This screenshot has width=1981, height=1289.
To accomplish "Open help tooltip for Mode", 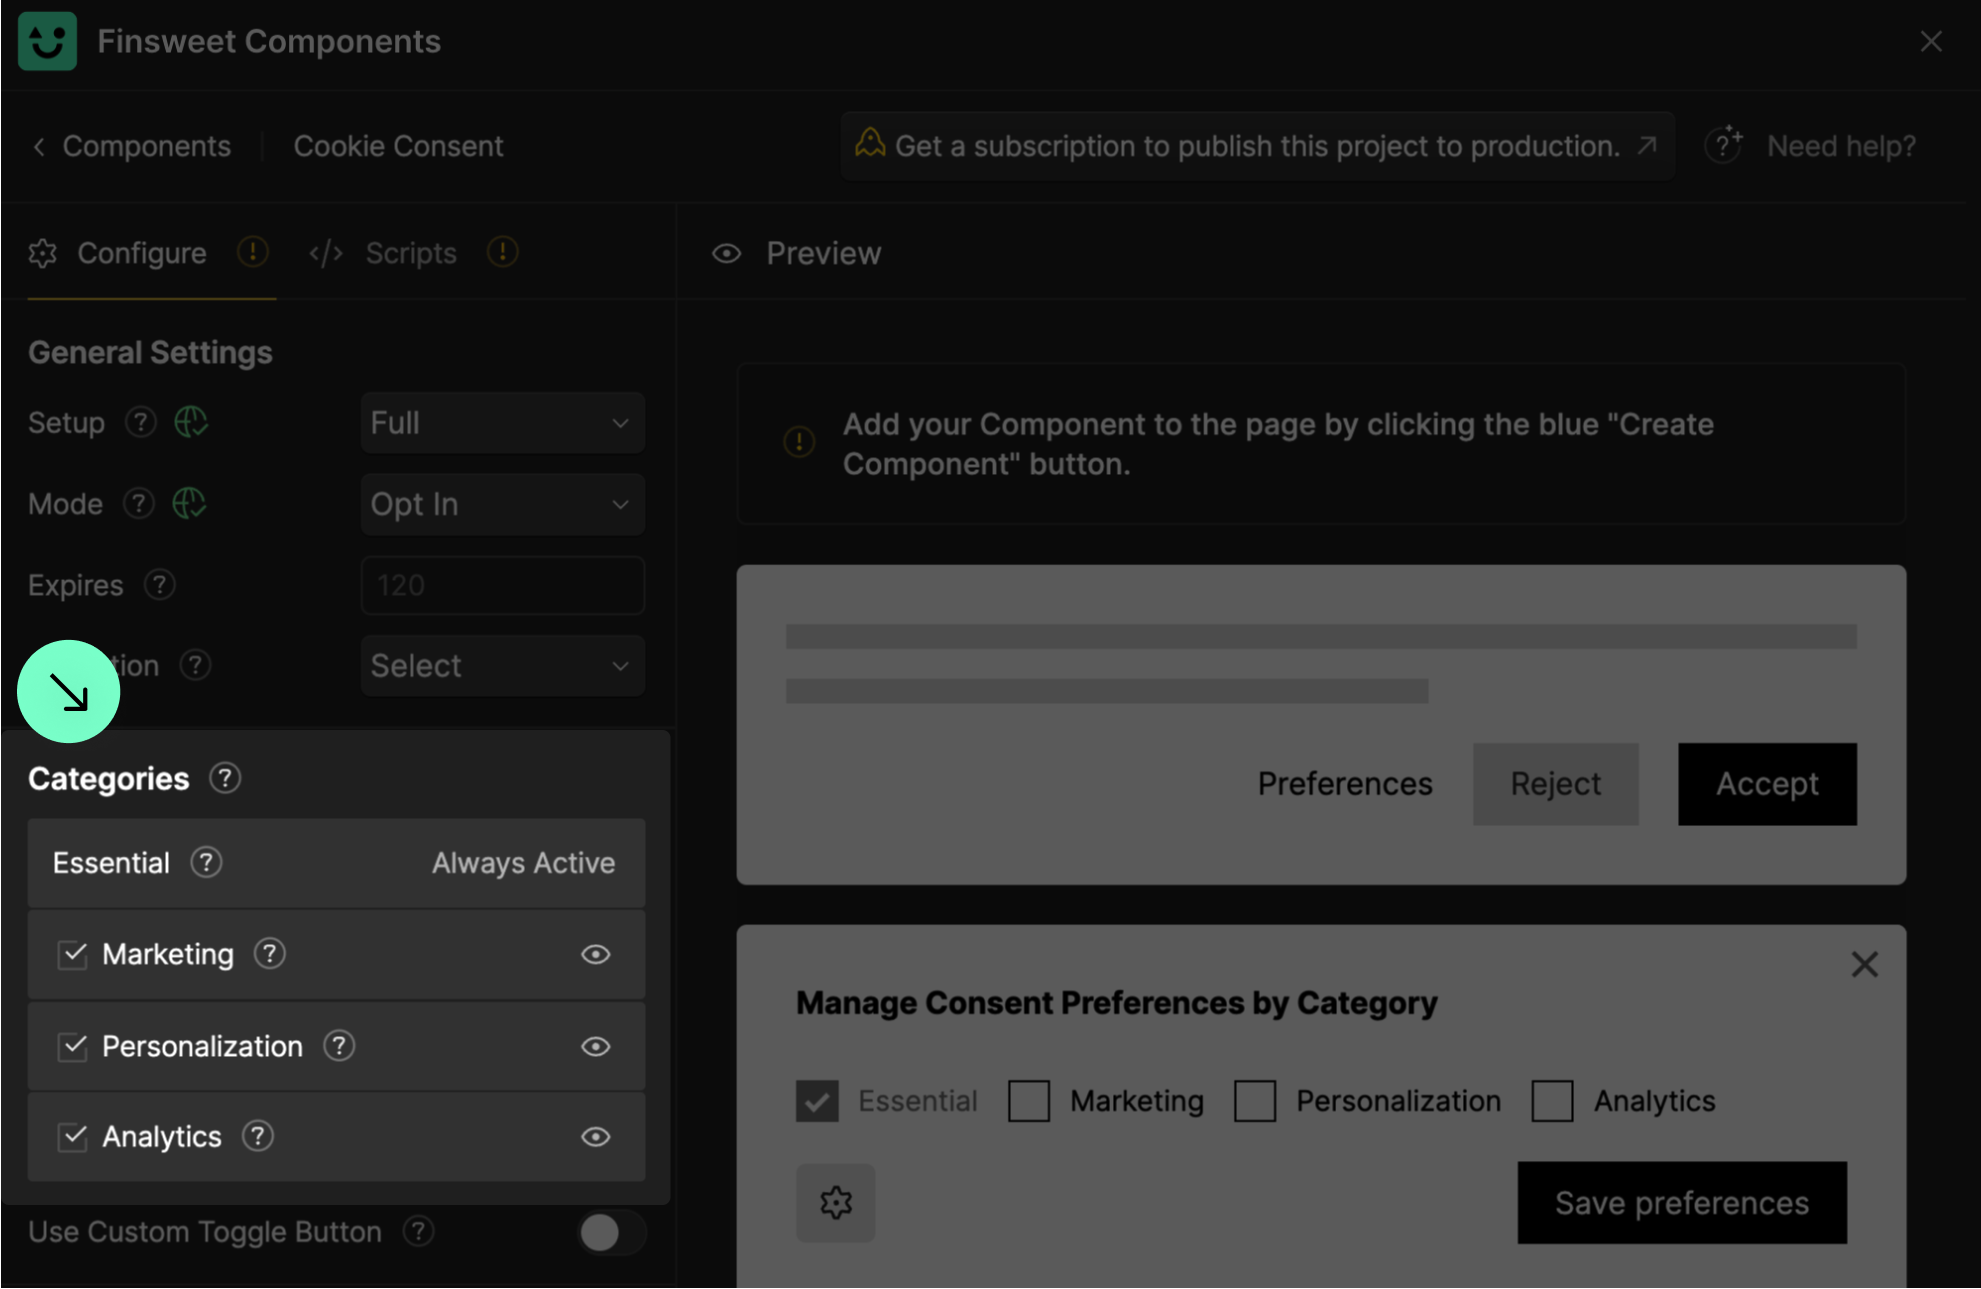I will [x=139, y=503].
